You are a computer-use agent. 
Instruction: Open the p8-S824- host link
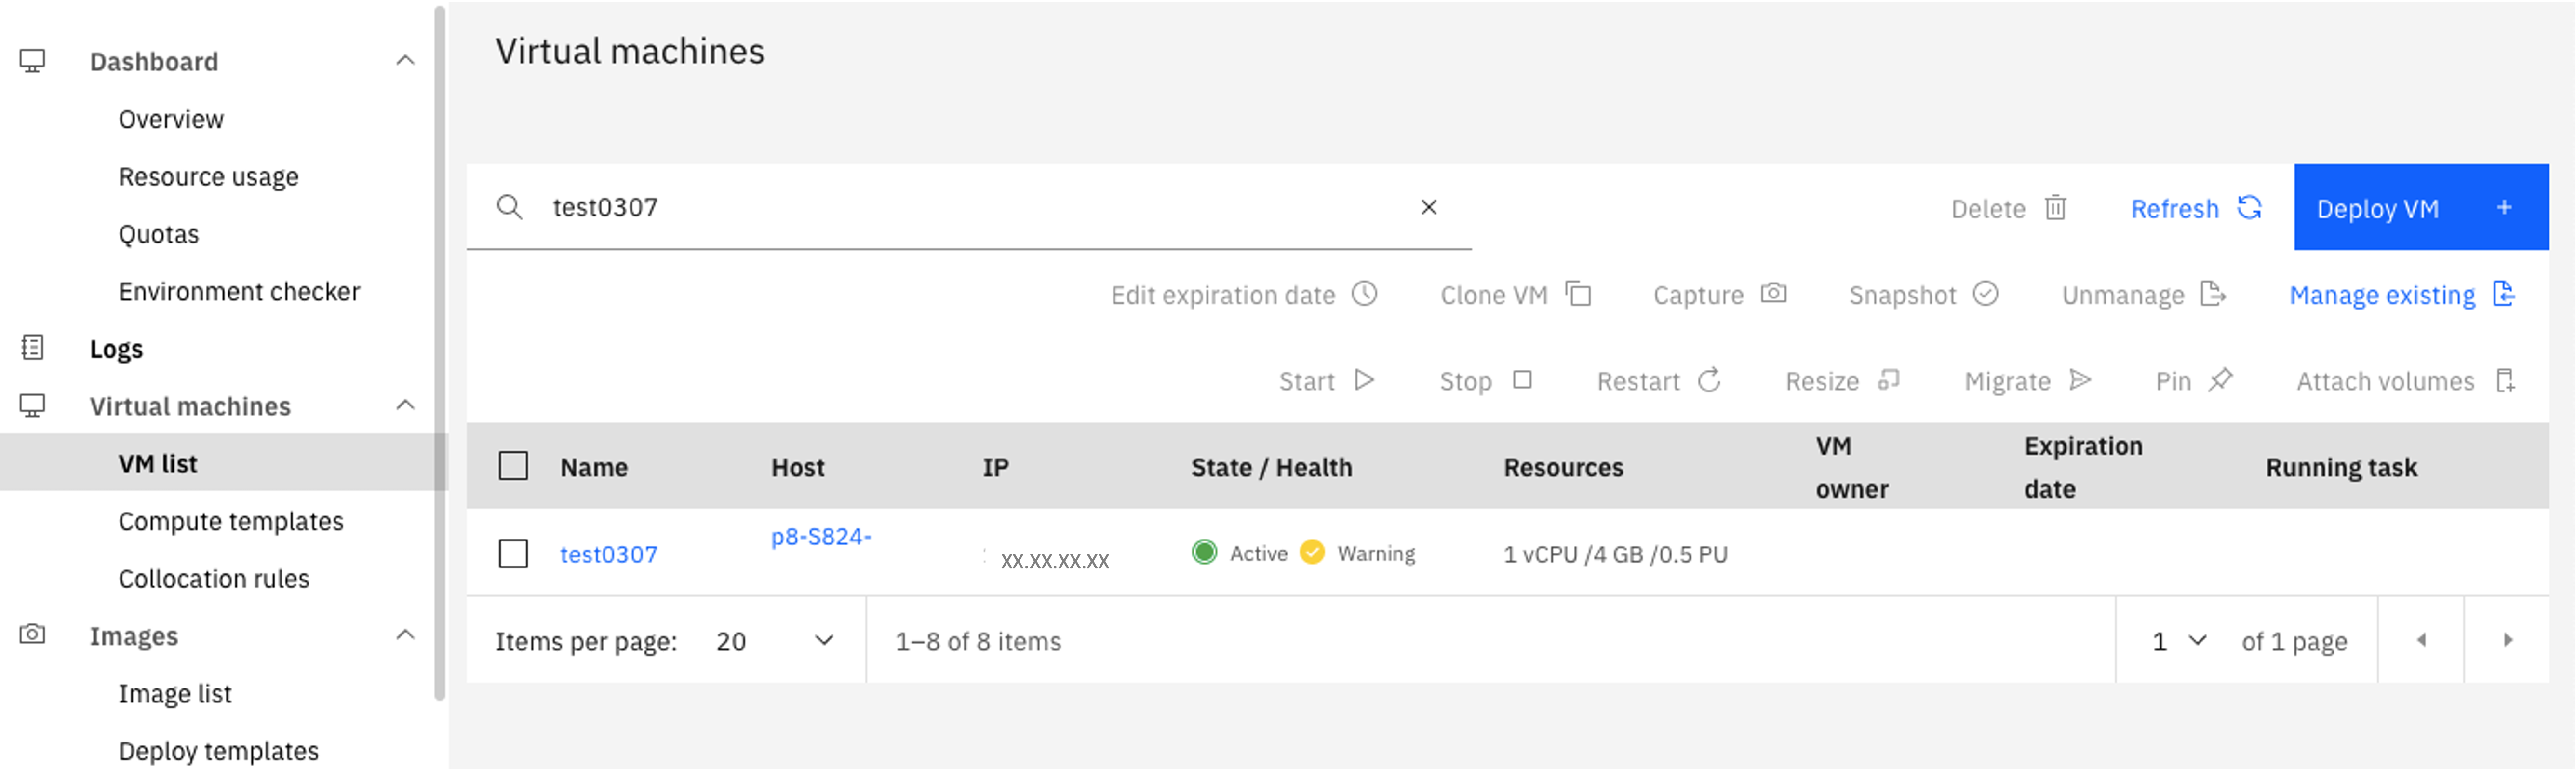821,537
